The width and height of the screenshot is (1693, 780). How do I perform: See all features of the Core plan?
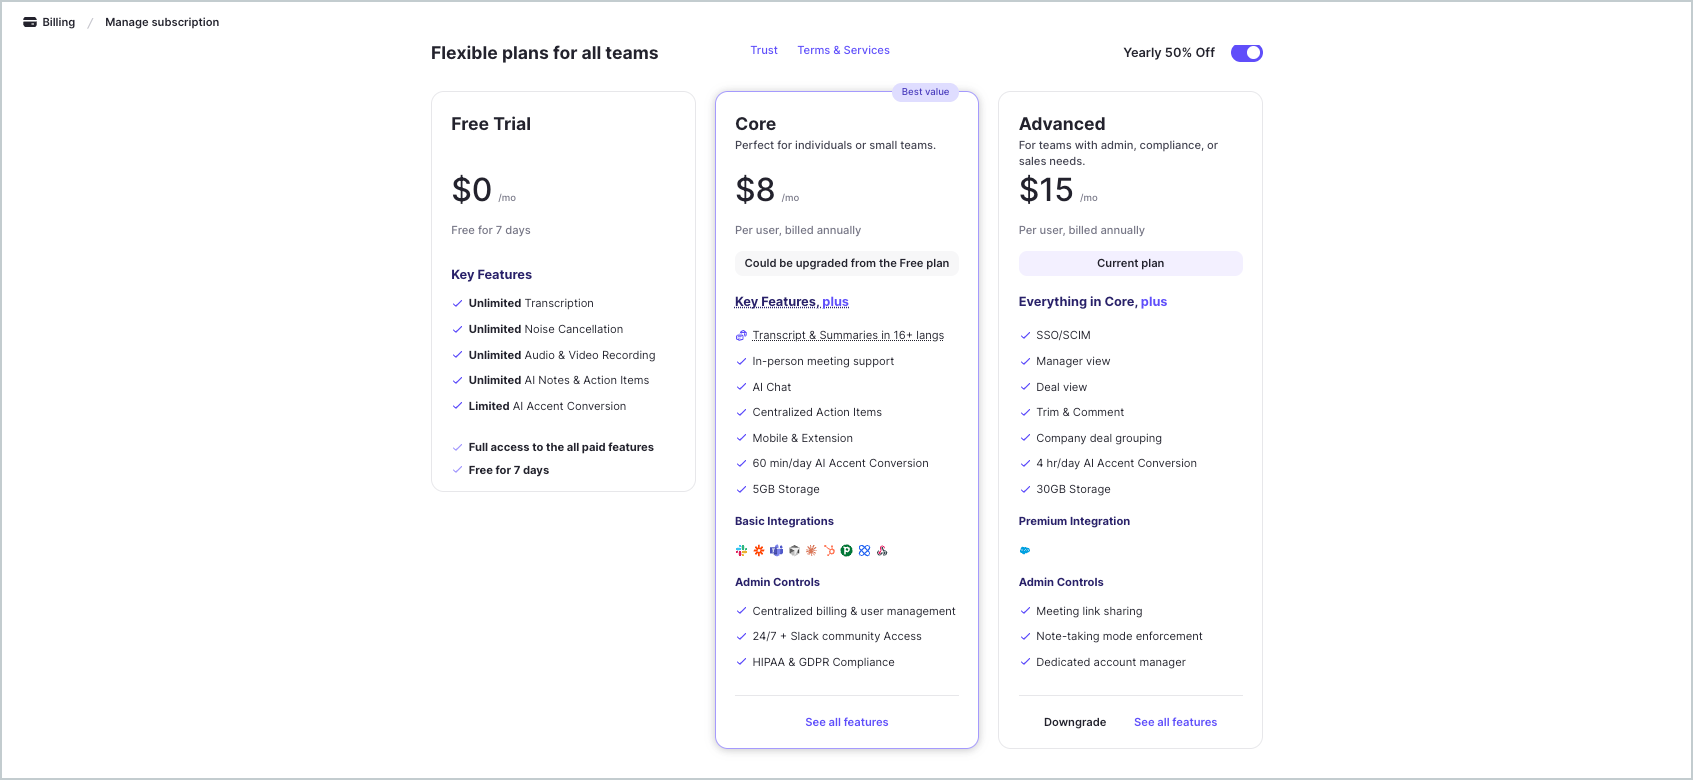tap(846, 722)
